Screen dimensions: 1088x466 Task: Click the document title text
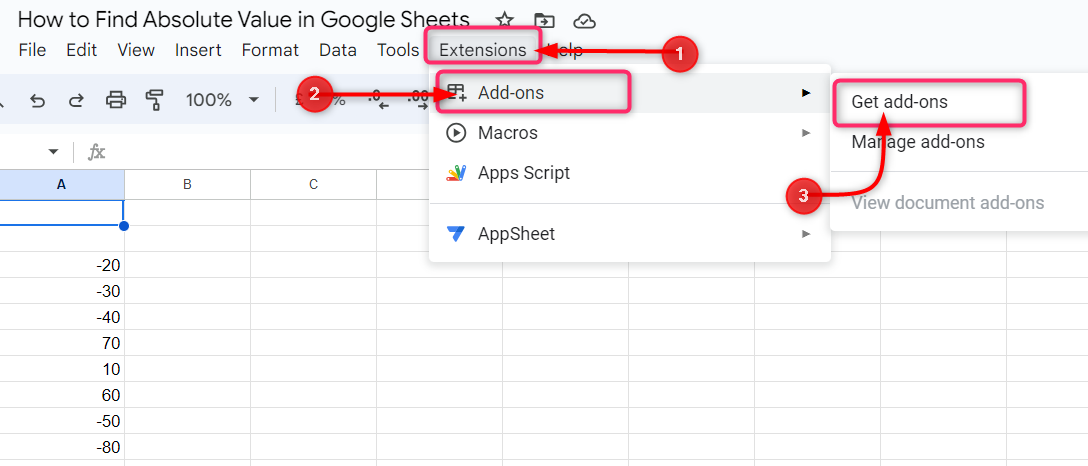pyautogui.click(x=243, y=19)
